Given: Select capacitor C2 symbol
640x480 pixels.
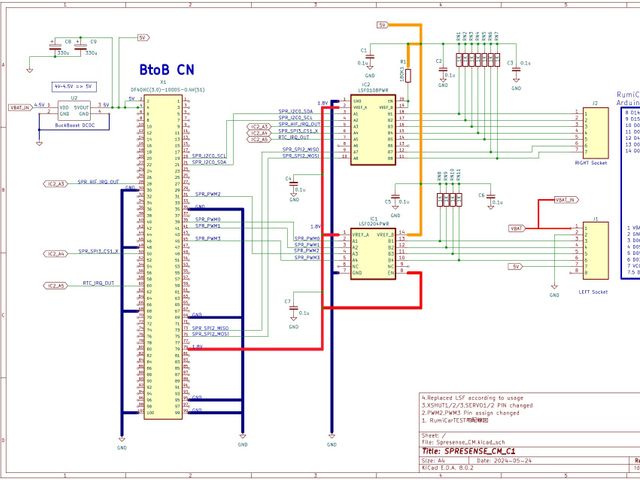Looking at the screenshot, I should [443, 69].
